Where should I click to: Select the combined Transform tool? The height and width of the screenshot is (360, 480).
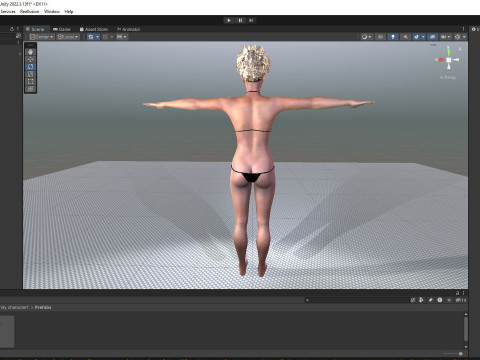click(30, 89)
